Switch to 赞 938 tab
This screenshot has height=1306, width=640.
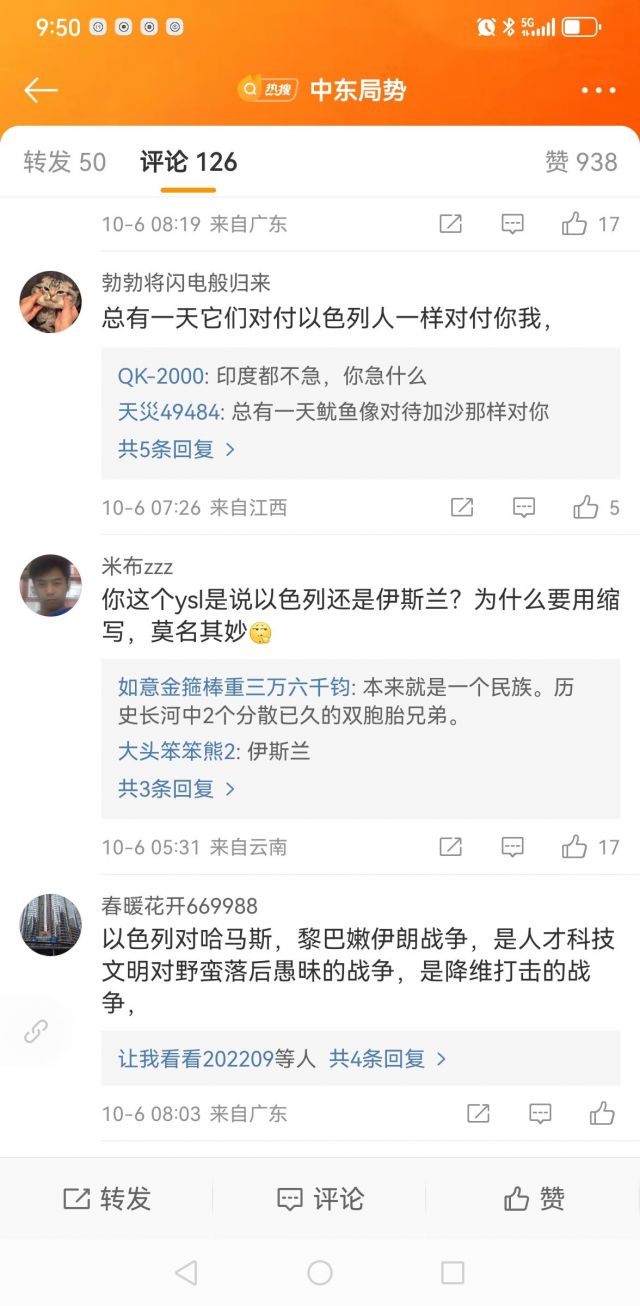click(x=581, y=162)
